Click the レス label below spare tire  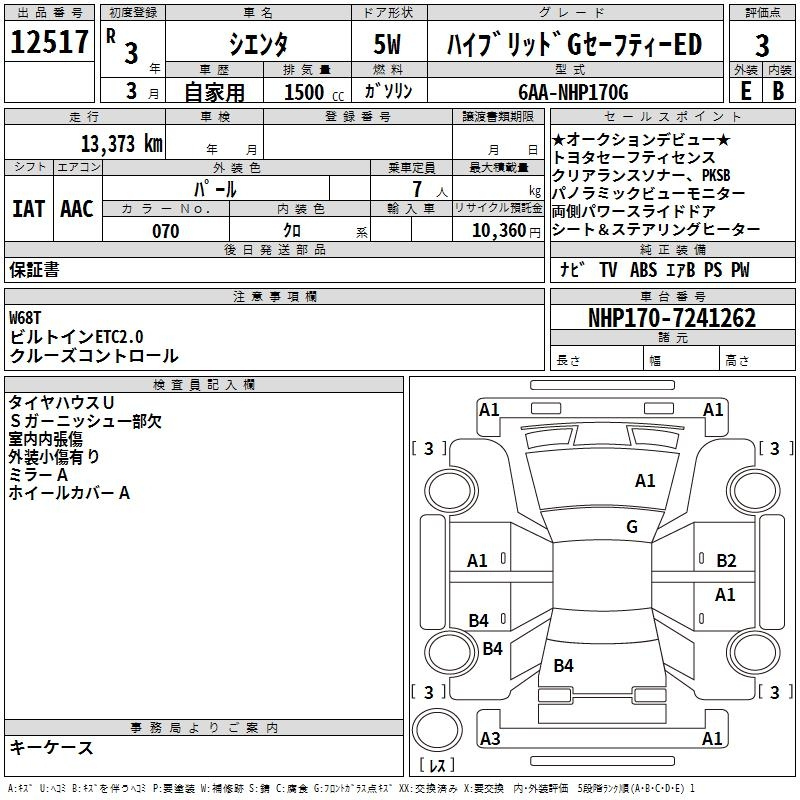coord(437,767)
